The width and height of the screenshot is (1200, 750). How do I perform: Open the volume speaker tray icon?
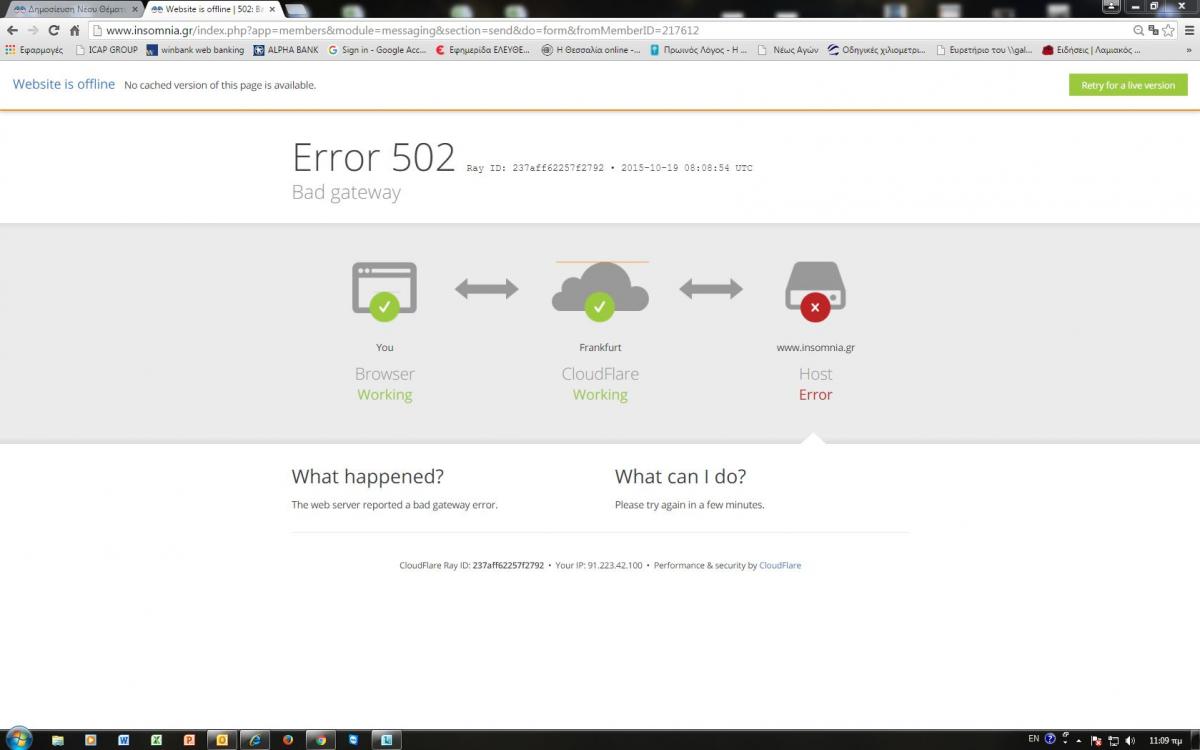point(1128,741)
